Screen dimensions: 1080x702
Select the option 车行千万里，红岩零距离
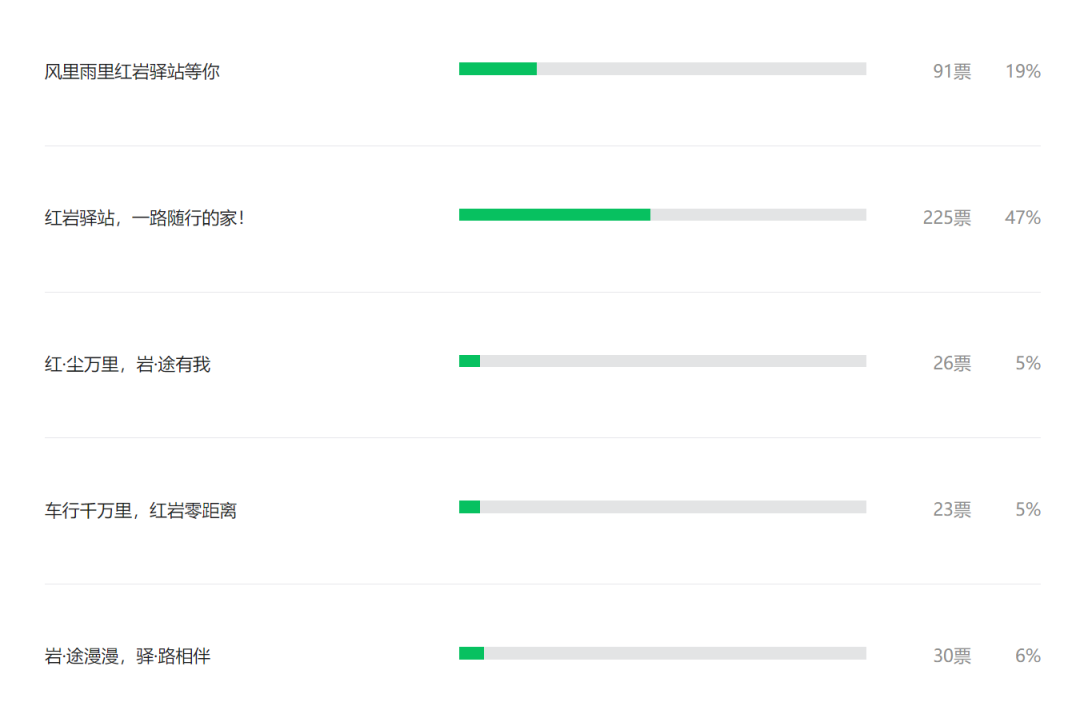click(141, 510)
